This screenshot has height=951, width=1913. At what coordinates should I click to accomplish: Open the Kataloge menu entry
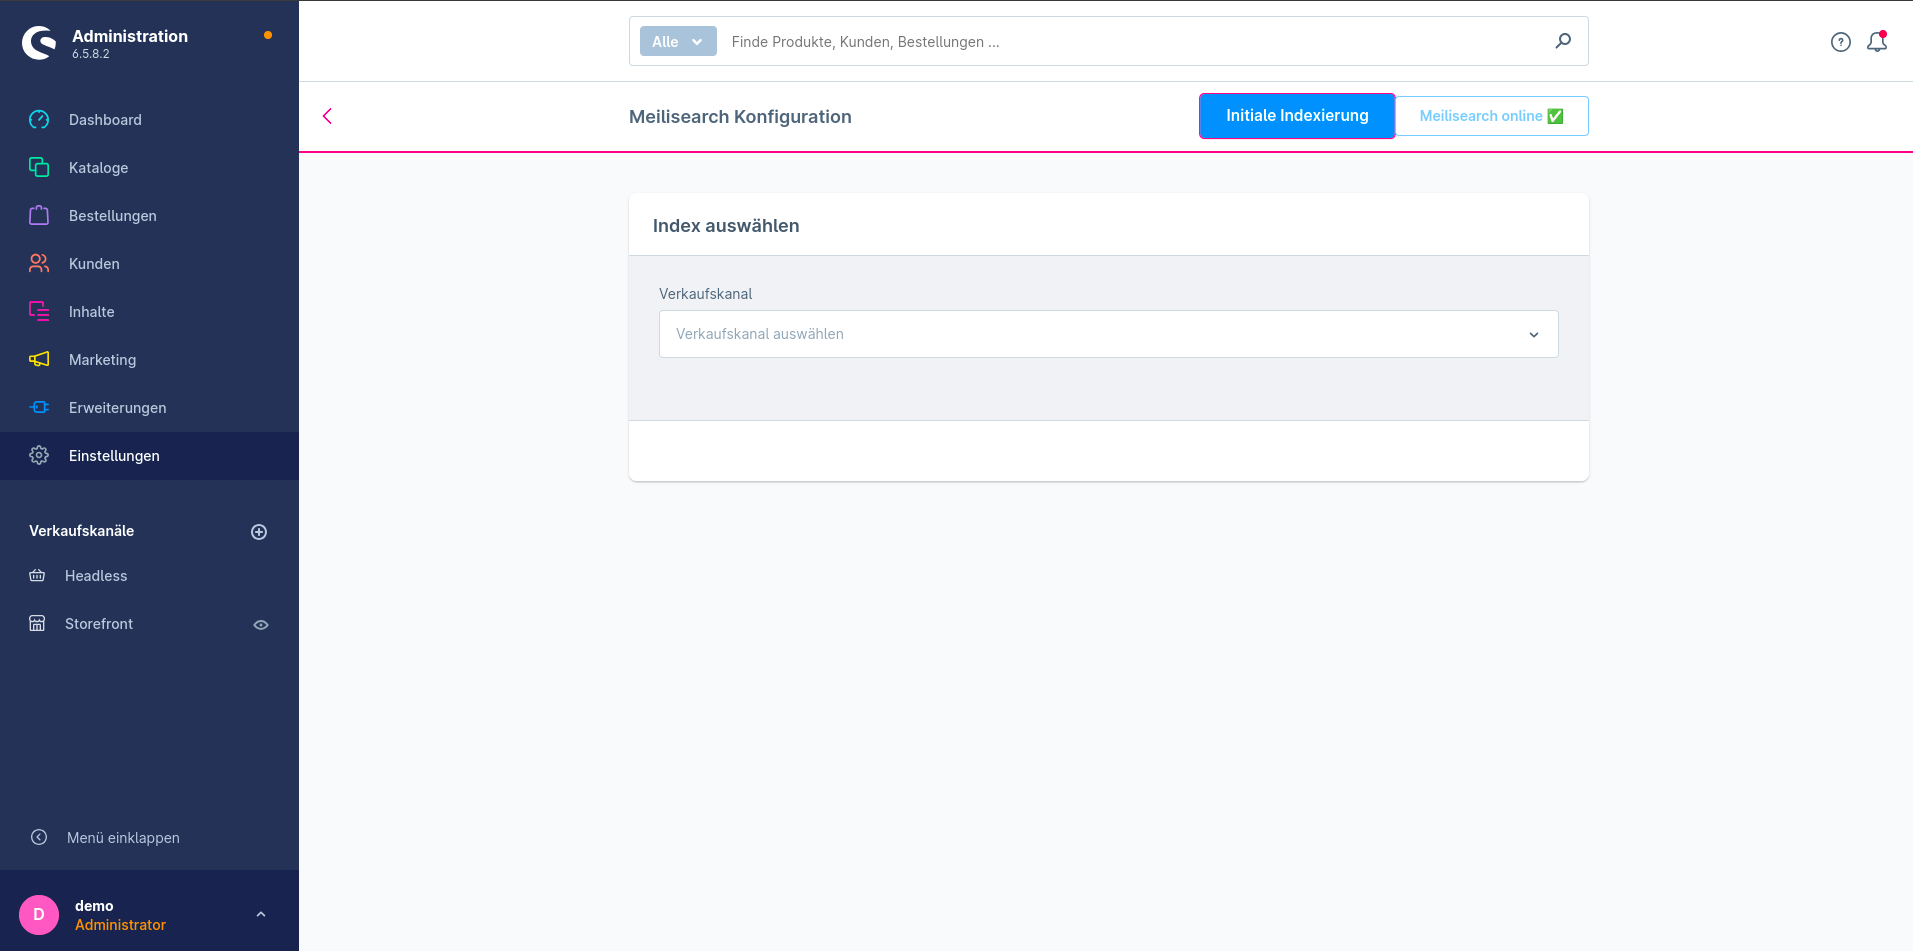pyautogui.click(x=149, y=168)
